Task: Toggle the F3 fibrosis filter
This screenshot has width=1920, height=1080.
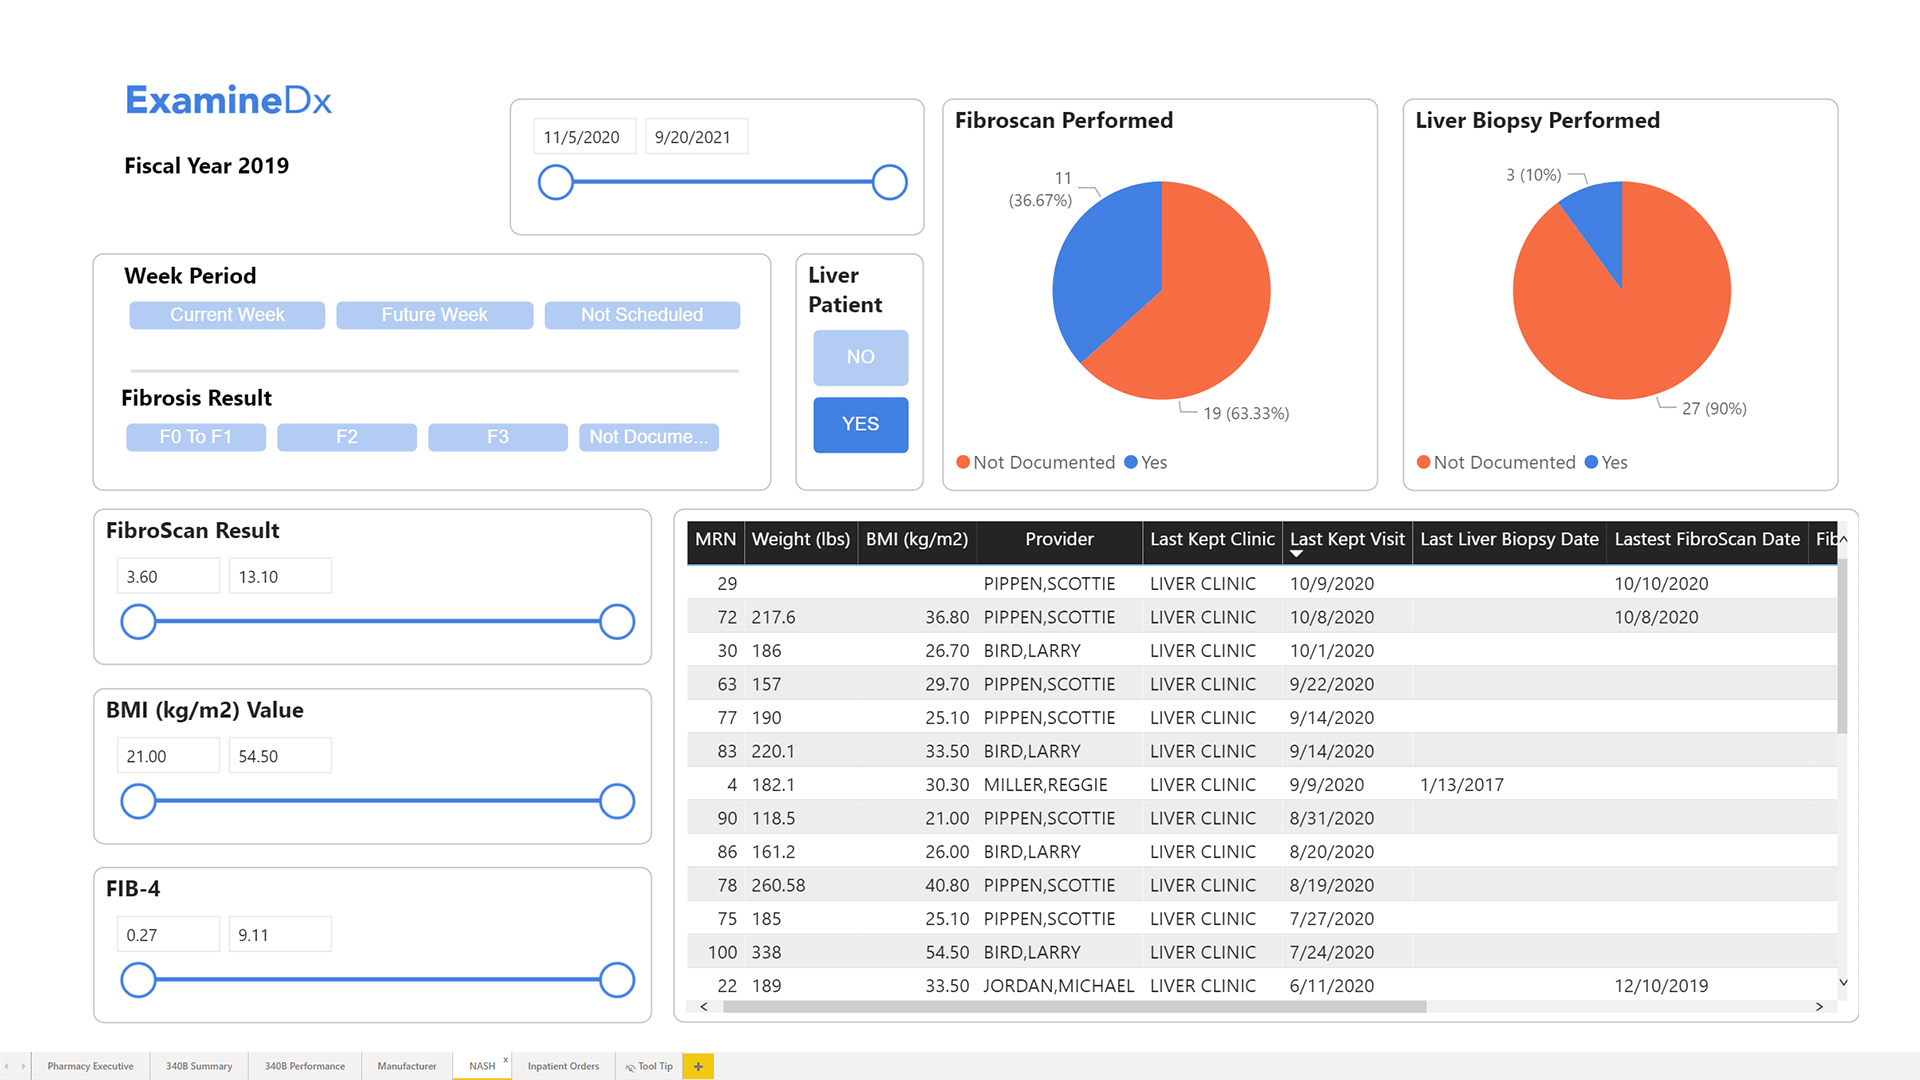Action: click(x=498, y=437)
